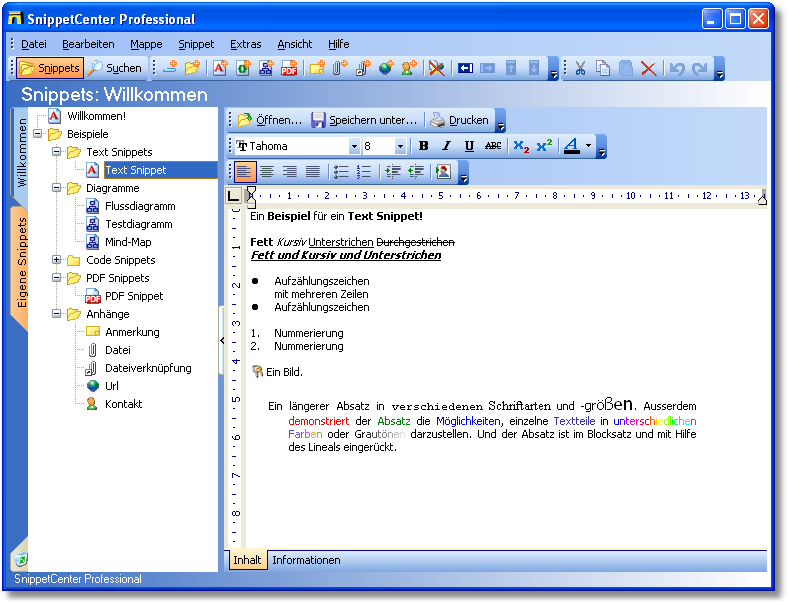Move item left with blue arrow

pyautogui.click(x=465, y=68)
